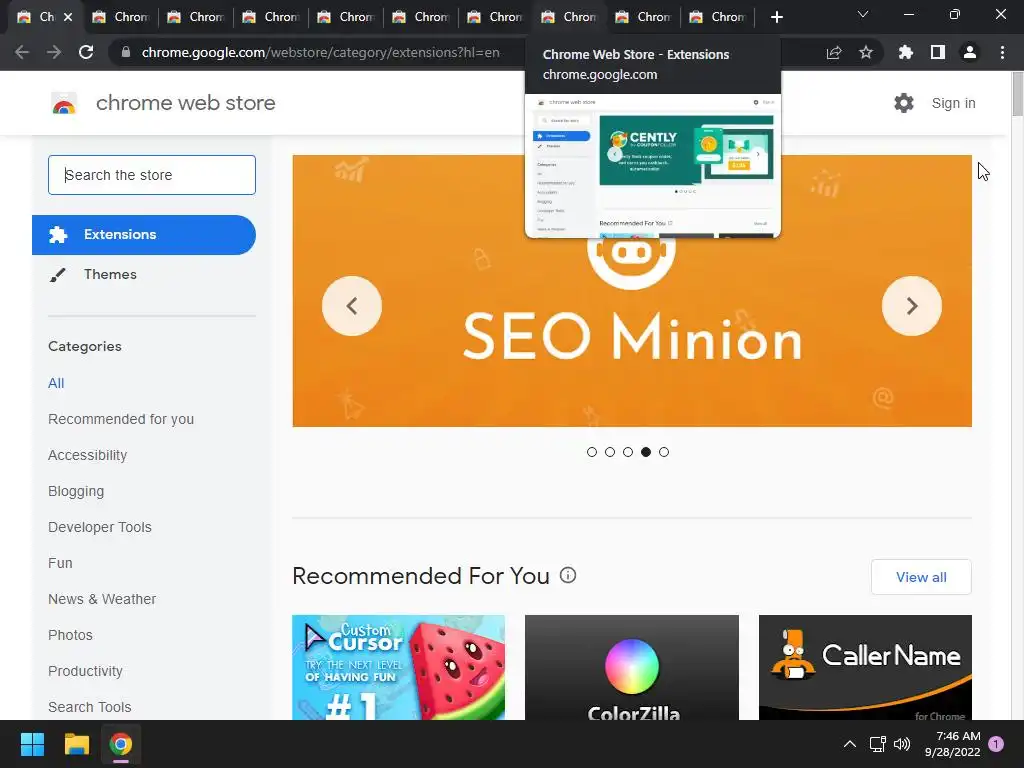Open the tab search chevron dropdown
This screenshot has width=1024, height=768.
(x=863, y=14)
